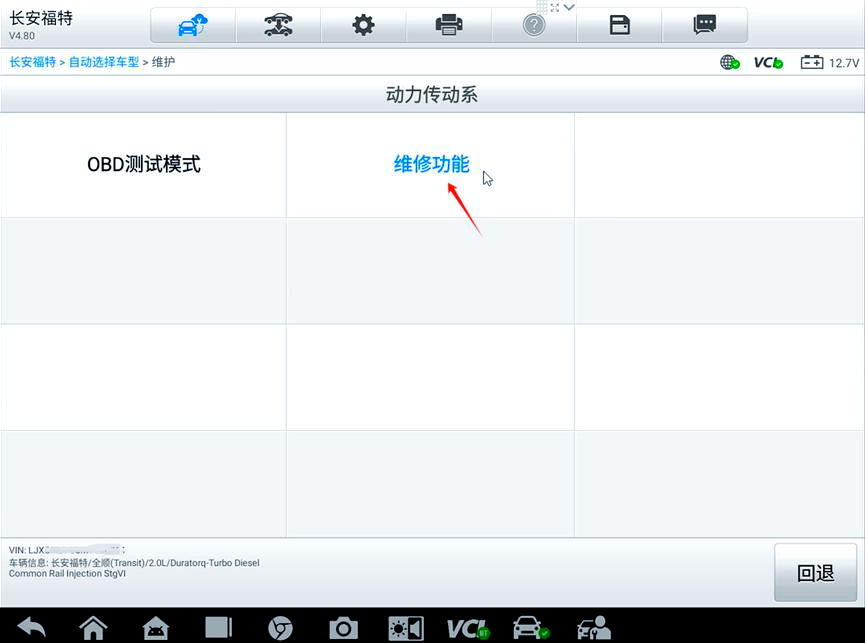Click the 回退 back button
This screenshot has width=865, height=643.
(815, 572)
